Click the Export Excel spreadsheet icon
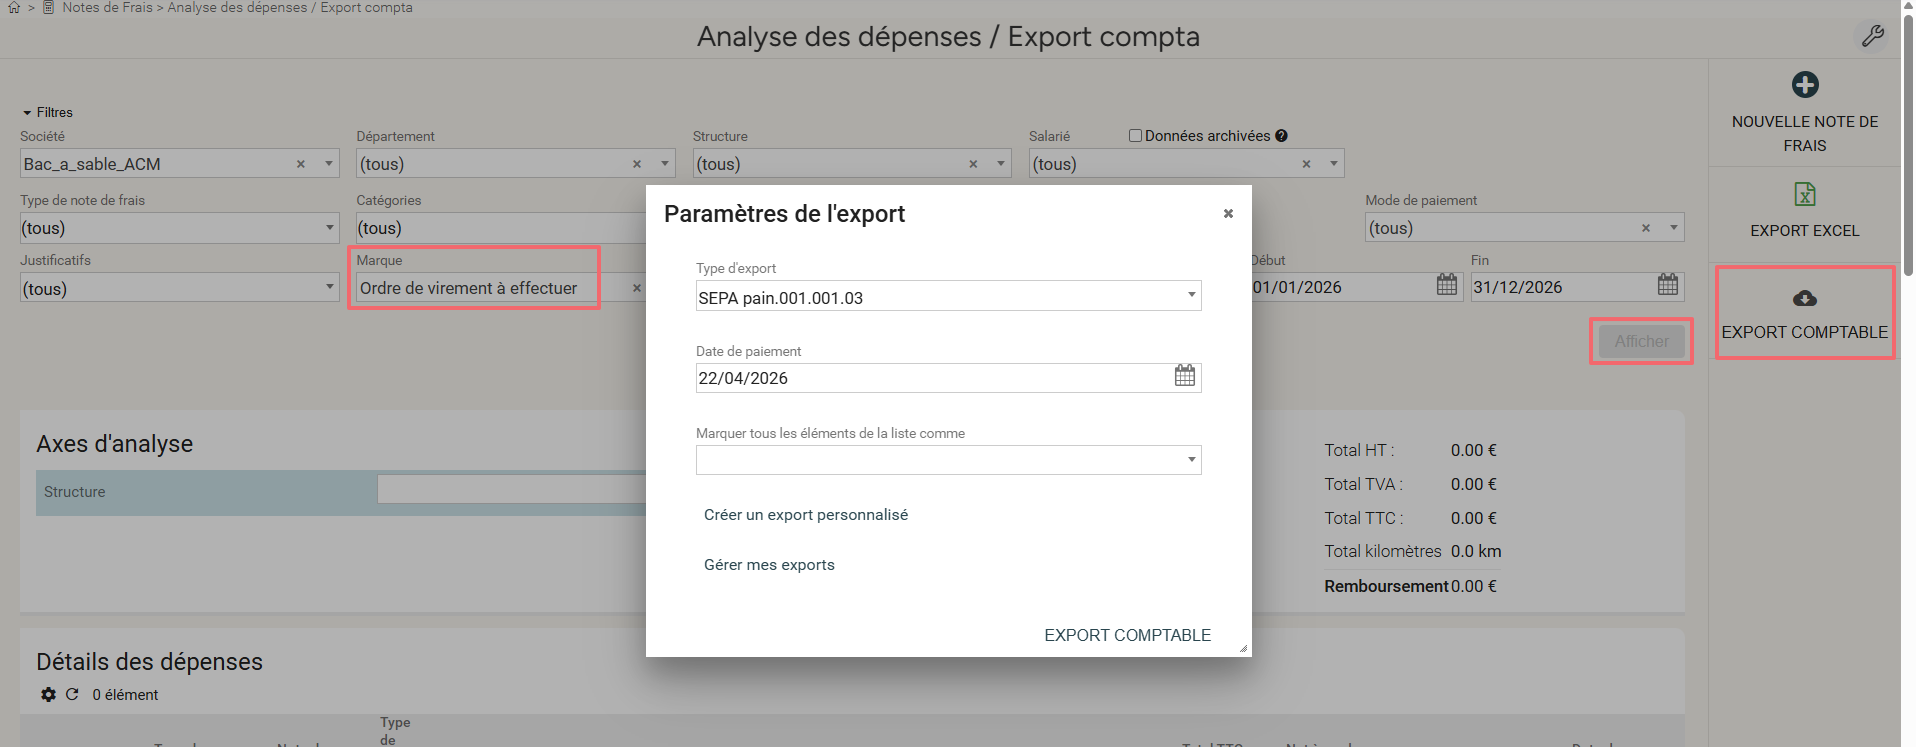 coord(1804,194)
